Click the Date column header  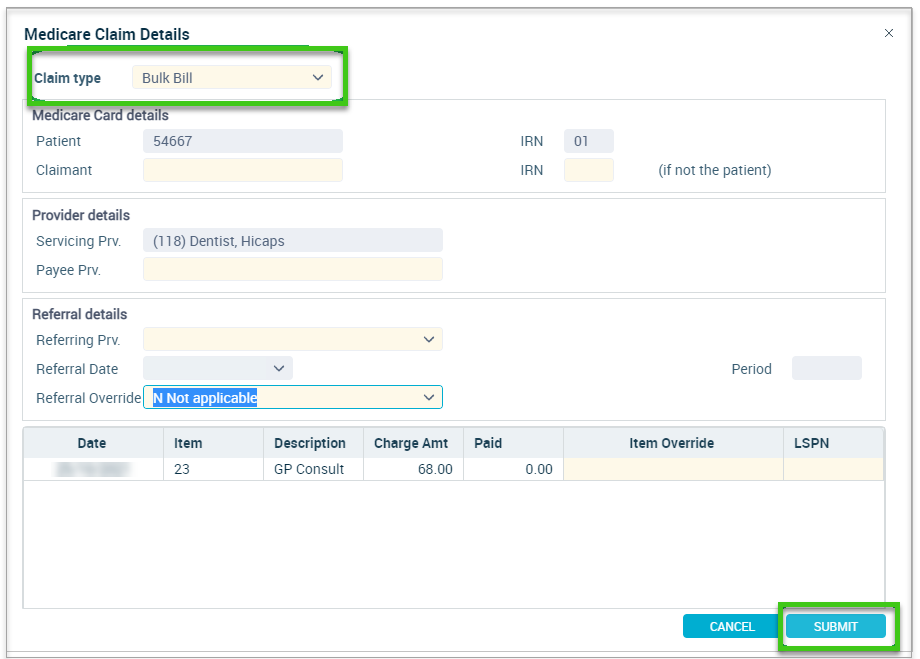pyautogui.click(x=93, y=443)
